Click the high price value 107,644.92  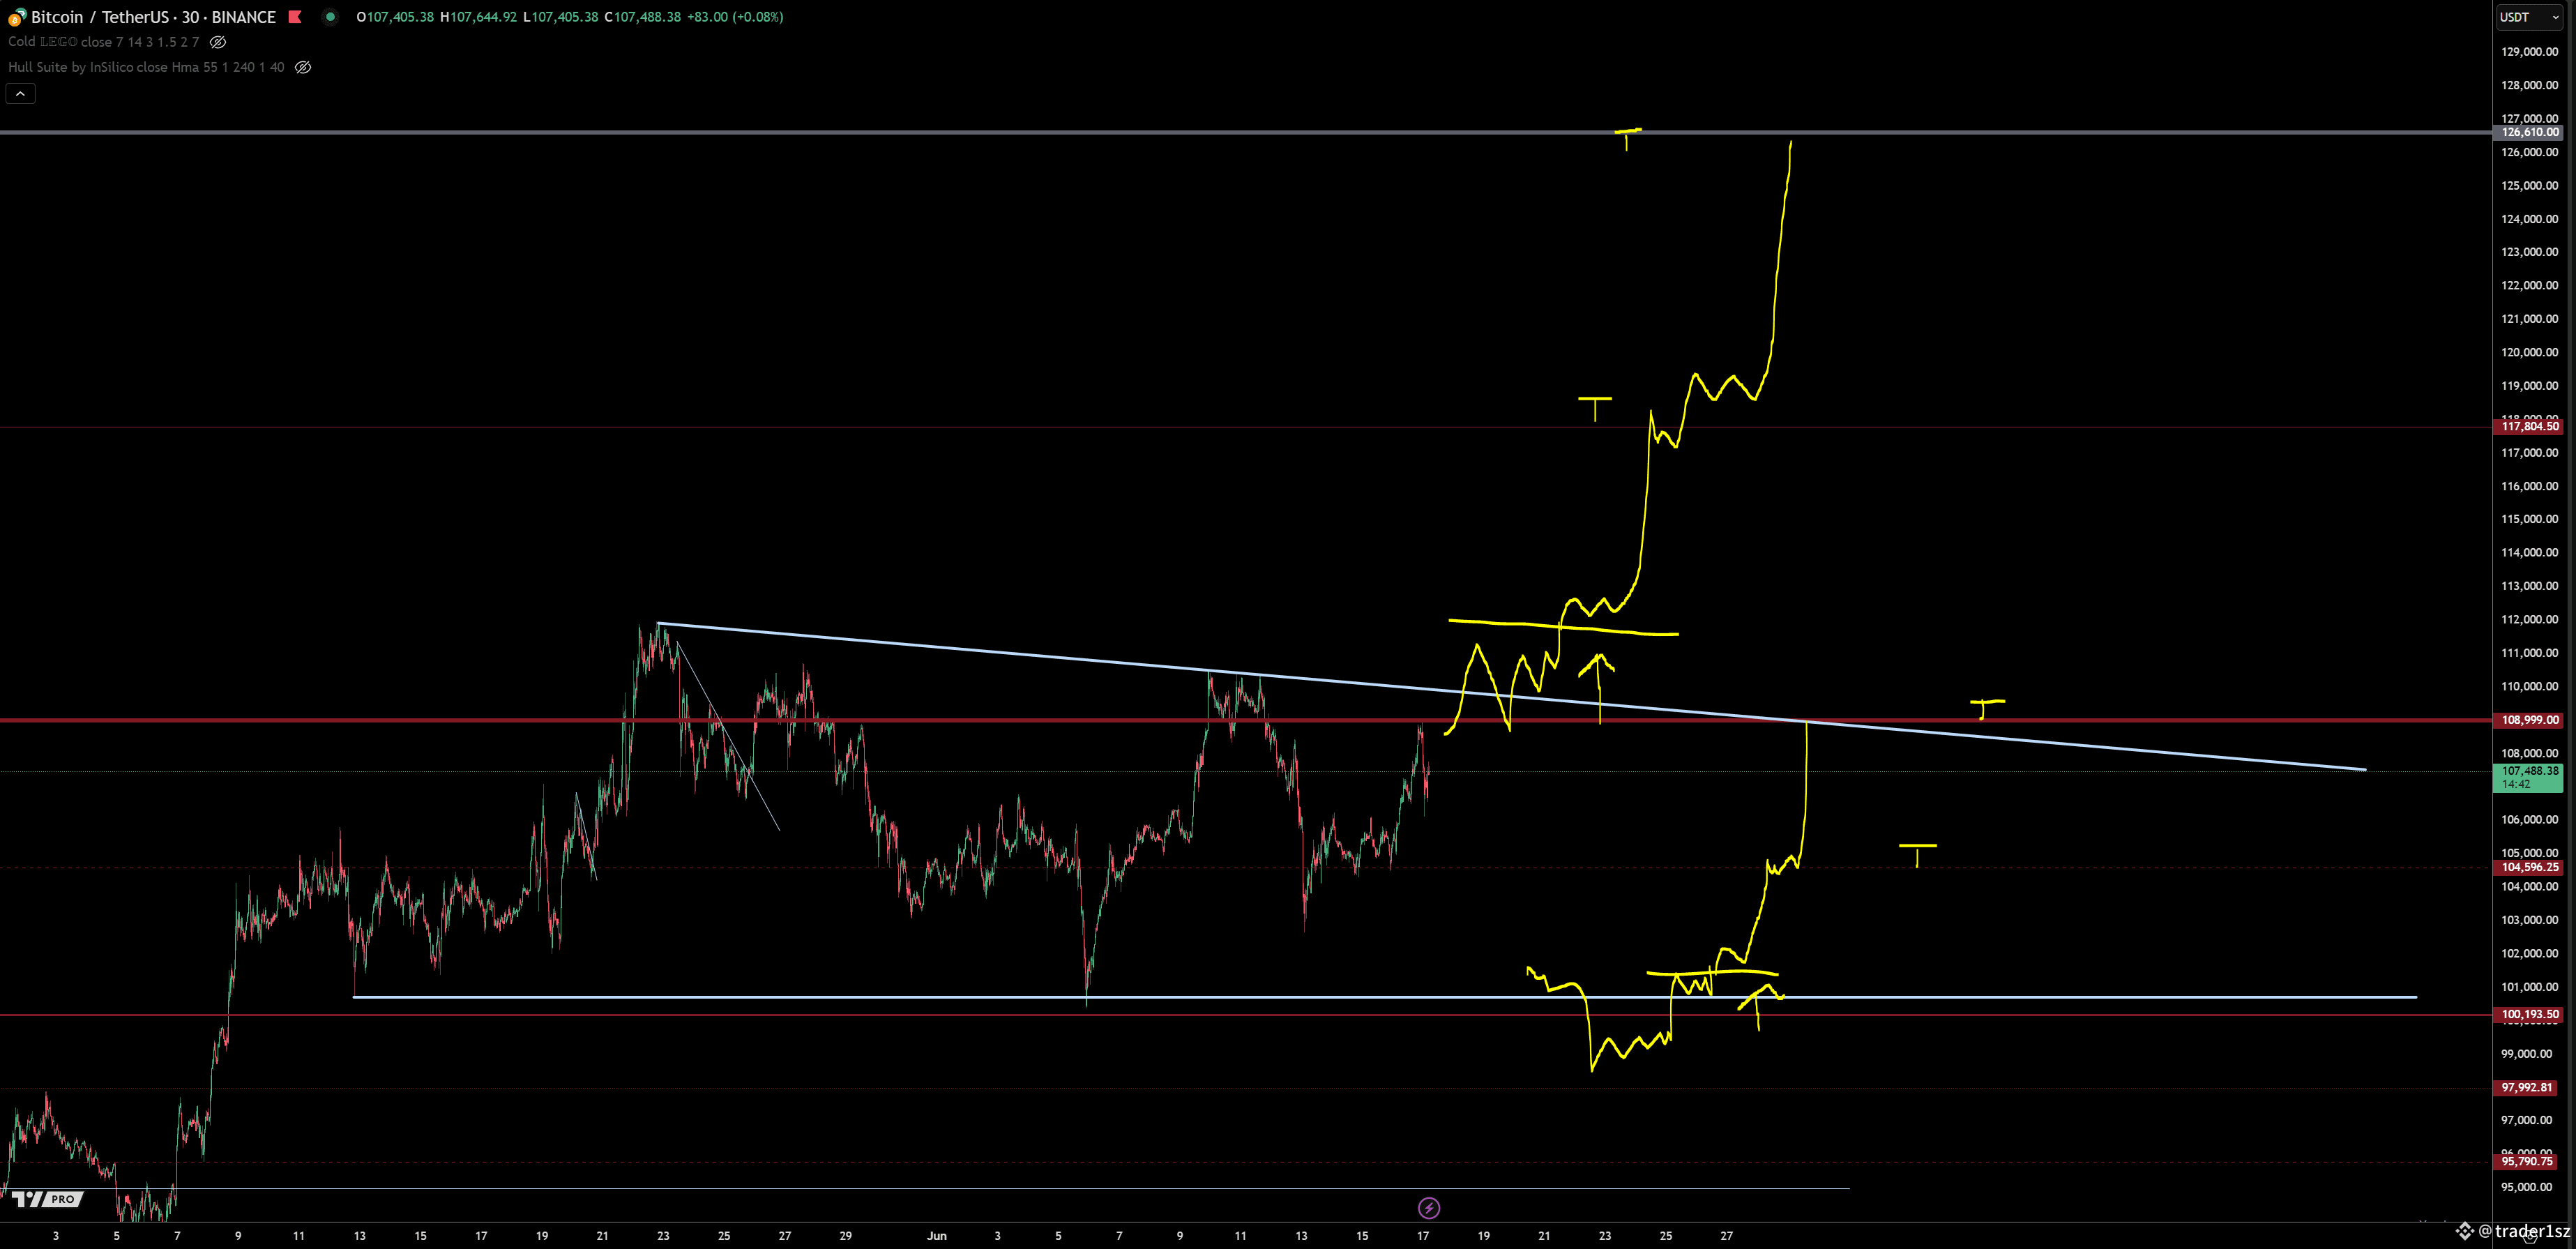click(x=483, y=17)
